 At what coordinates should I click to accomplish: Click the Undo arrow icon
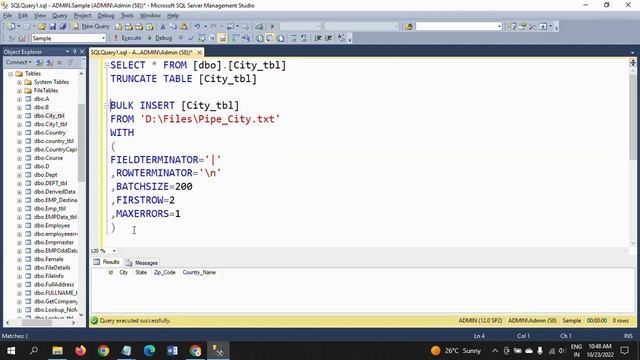(197, 26)
